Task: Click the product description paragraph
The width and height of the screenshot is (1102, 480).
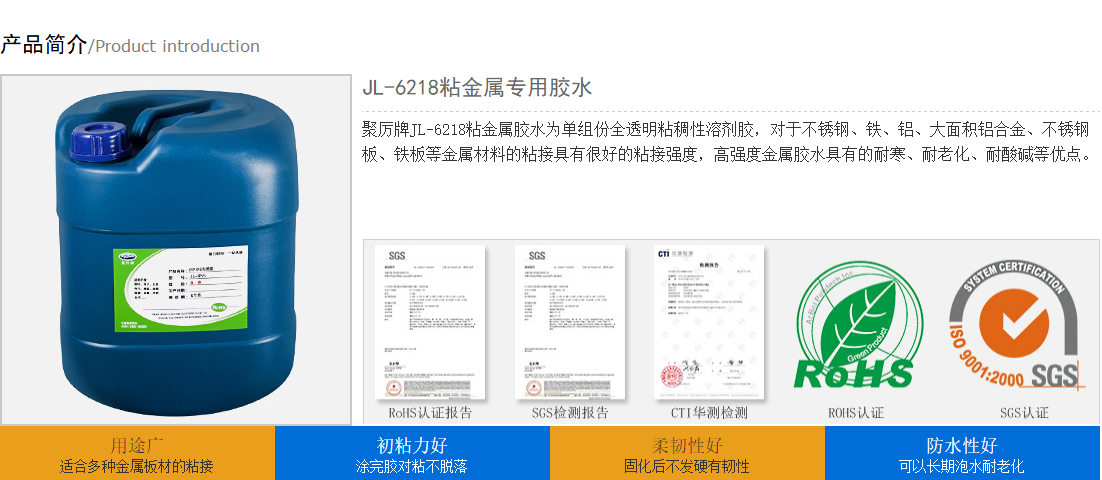Action: click(x=728, y=142)
